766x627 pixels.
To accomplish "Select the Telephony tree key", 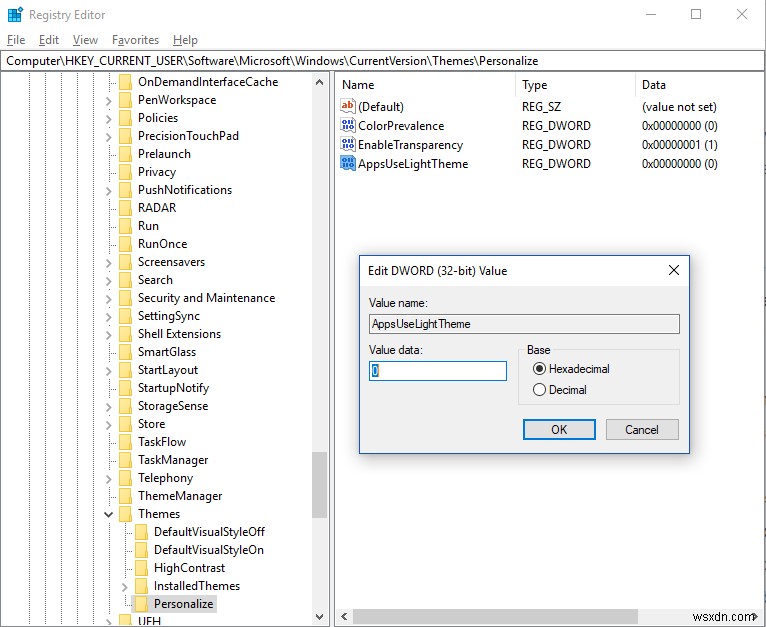I will click(x=165, y=478).
